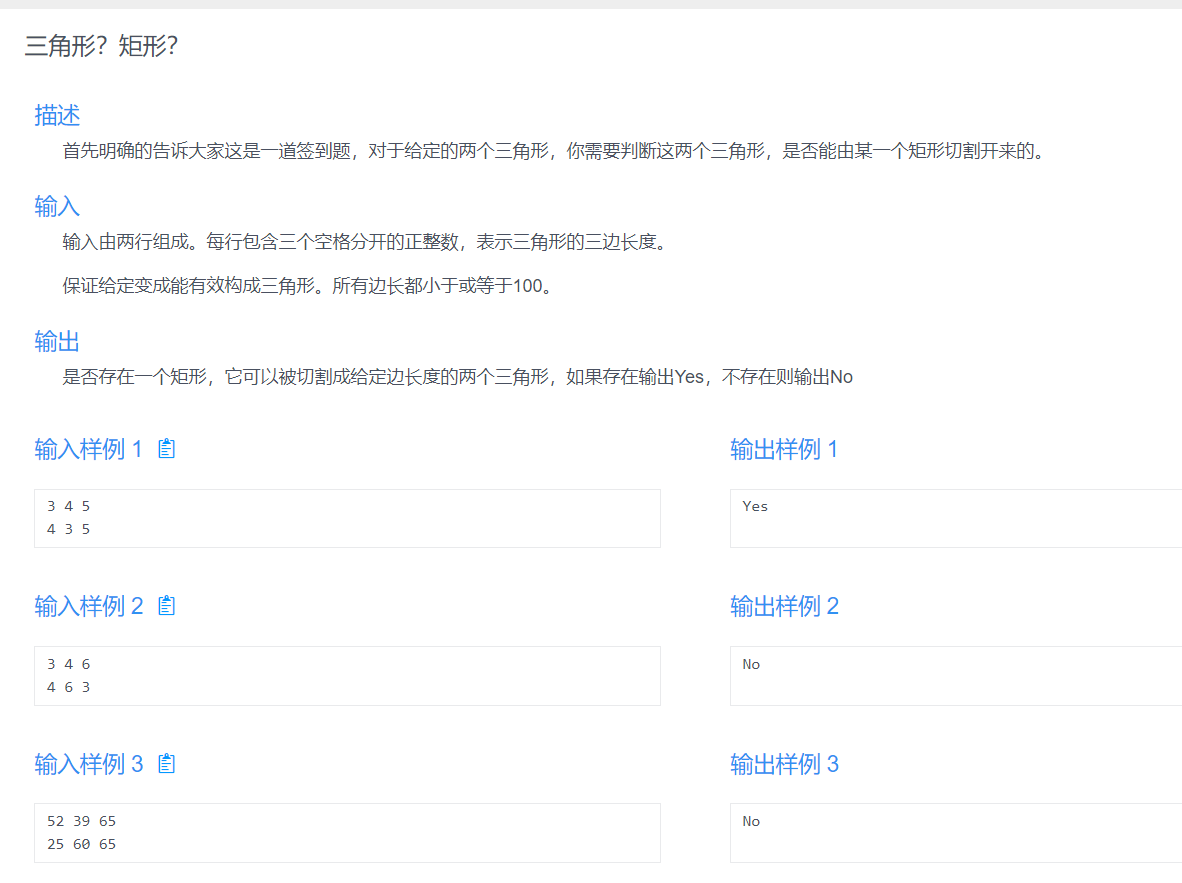Open the 描述 section heading
The image size is (1182, 883).
coord(57,115)
